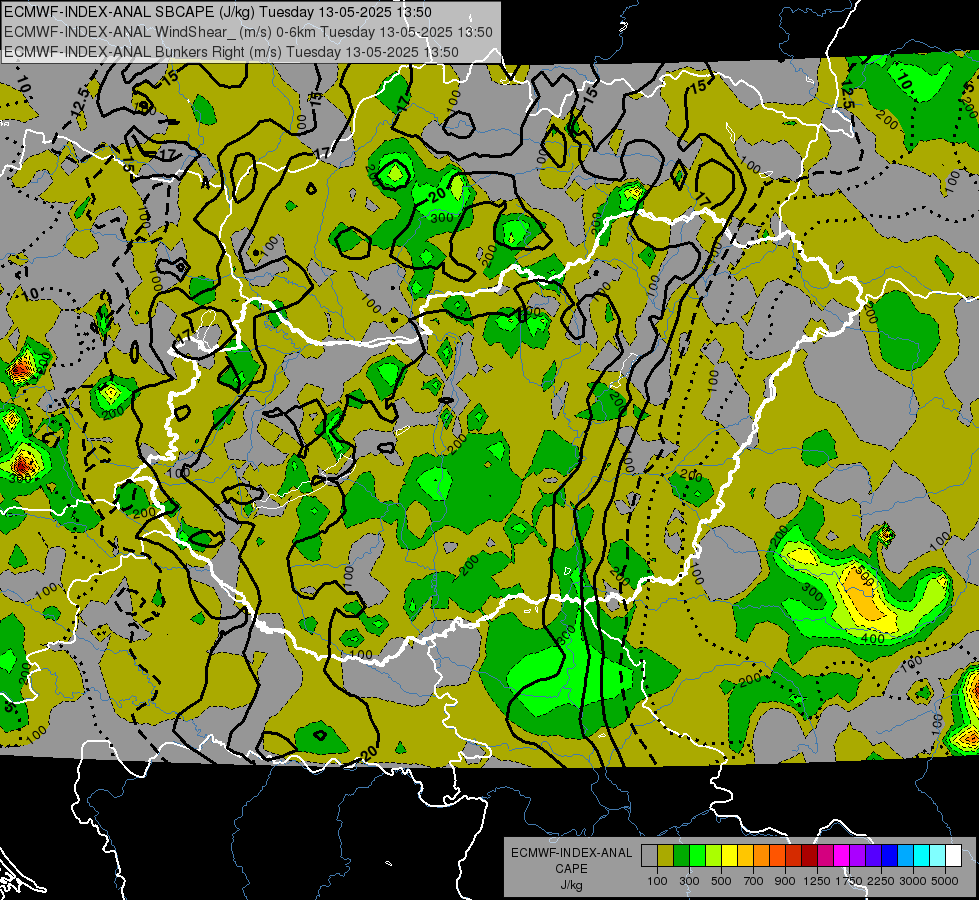The height and width of the screenshot is (900, 979).
Task: Click the 500 tick label in legend
Action: coord(721,881)
